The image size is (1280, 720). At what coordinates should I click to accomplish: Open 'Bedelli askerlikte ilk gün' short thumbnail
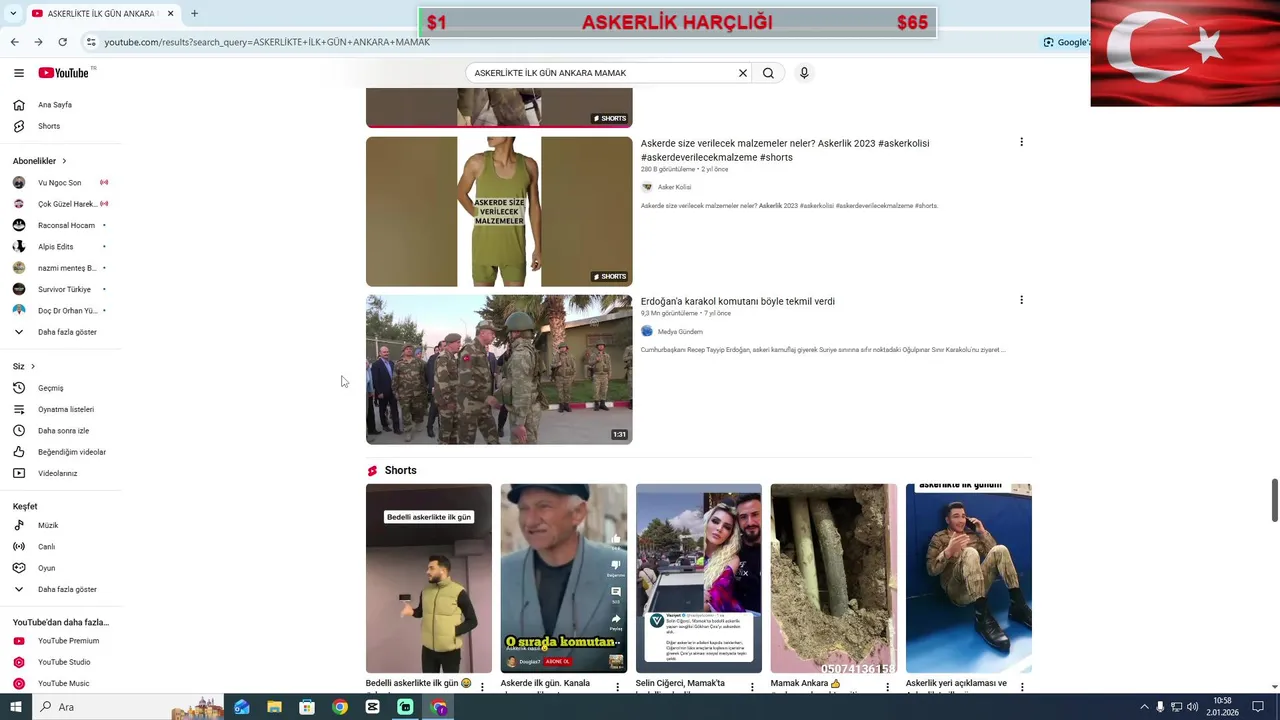(x=429, y=578)
